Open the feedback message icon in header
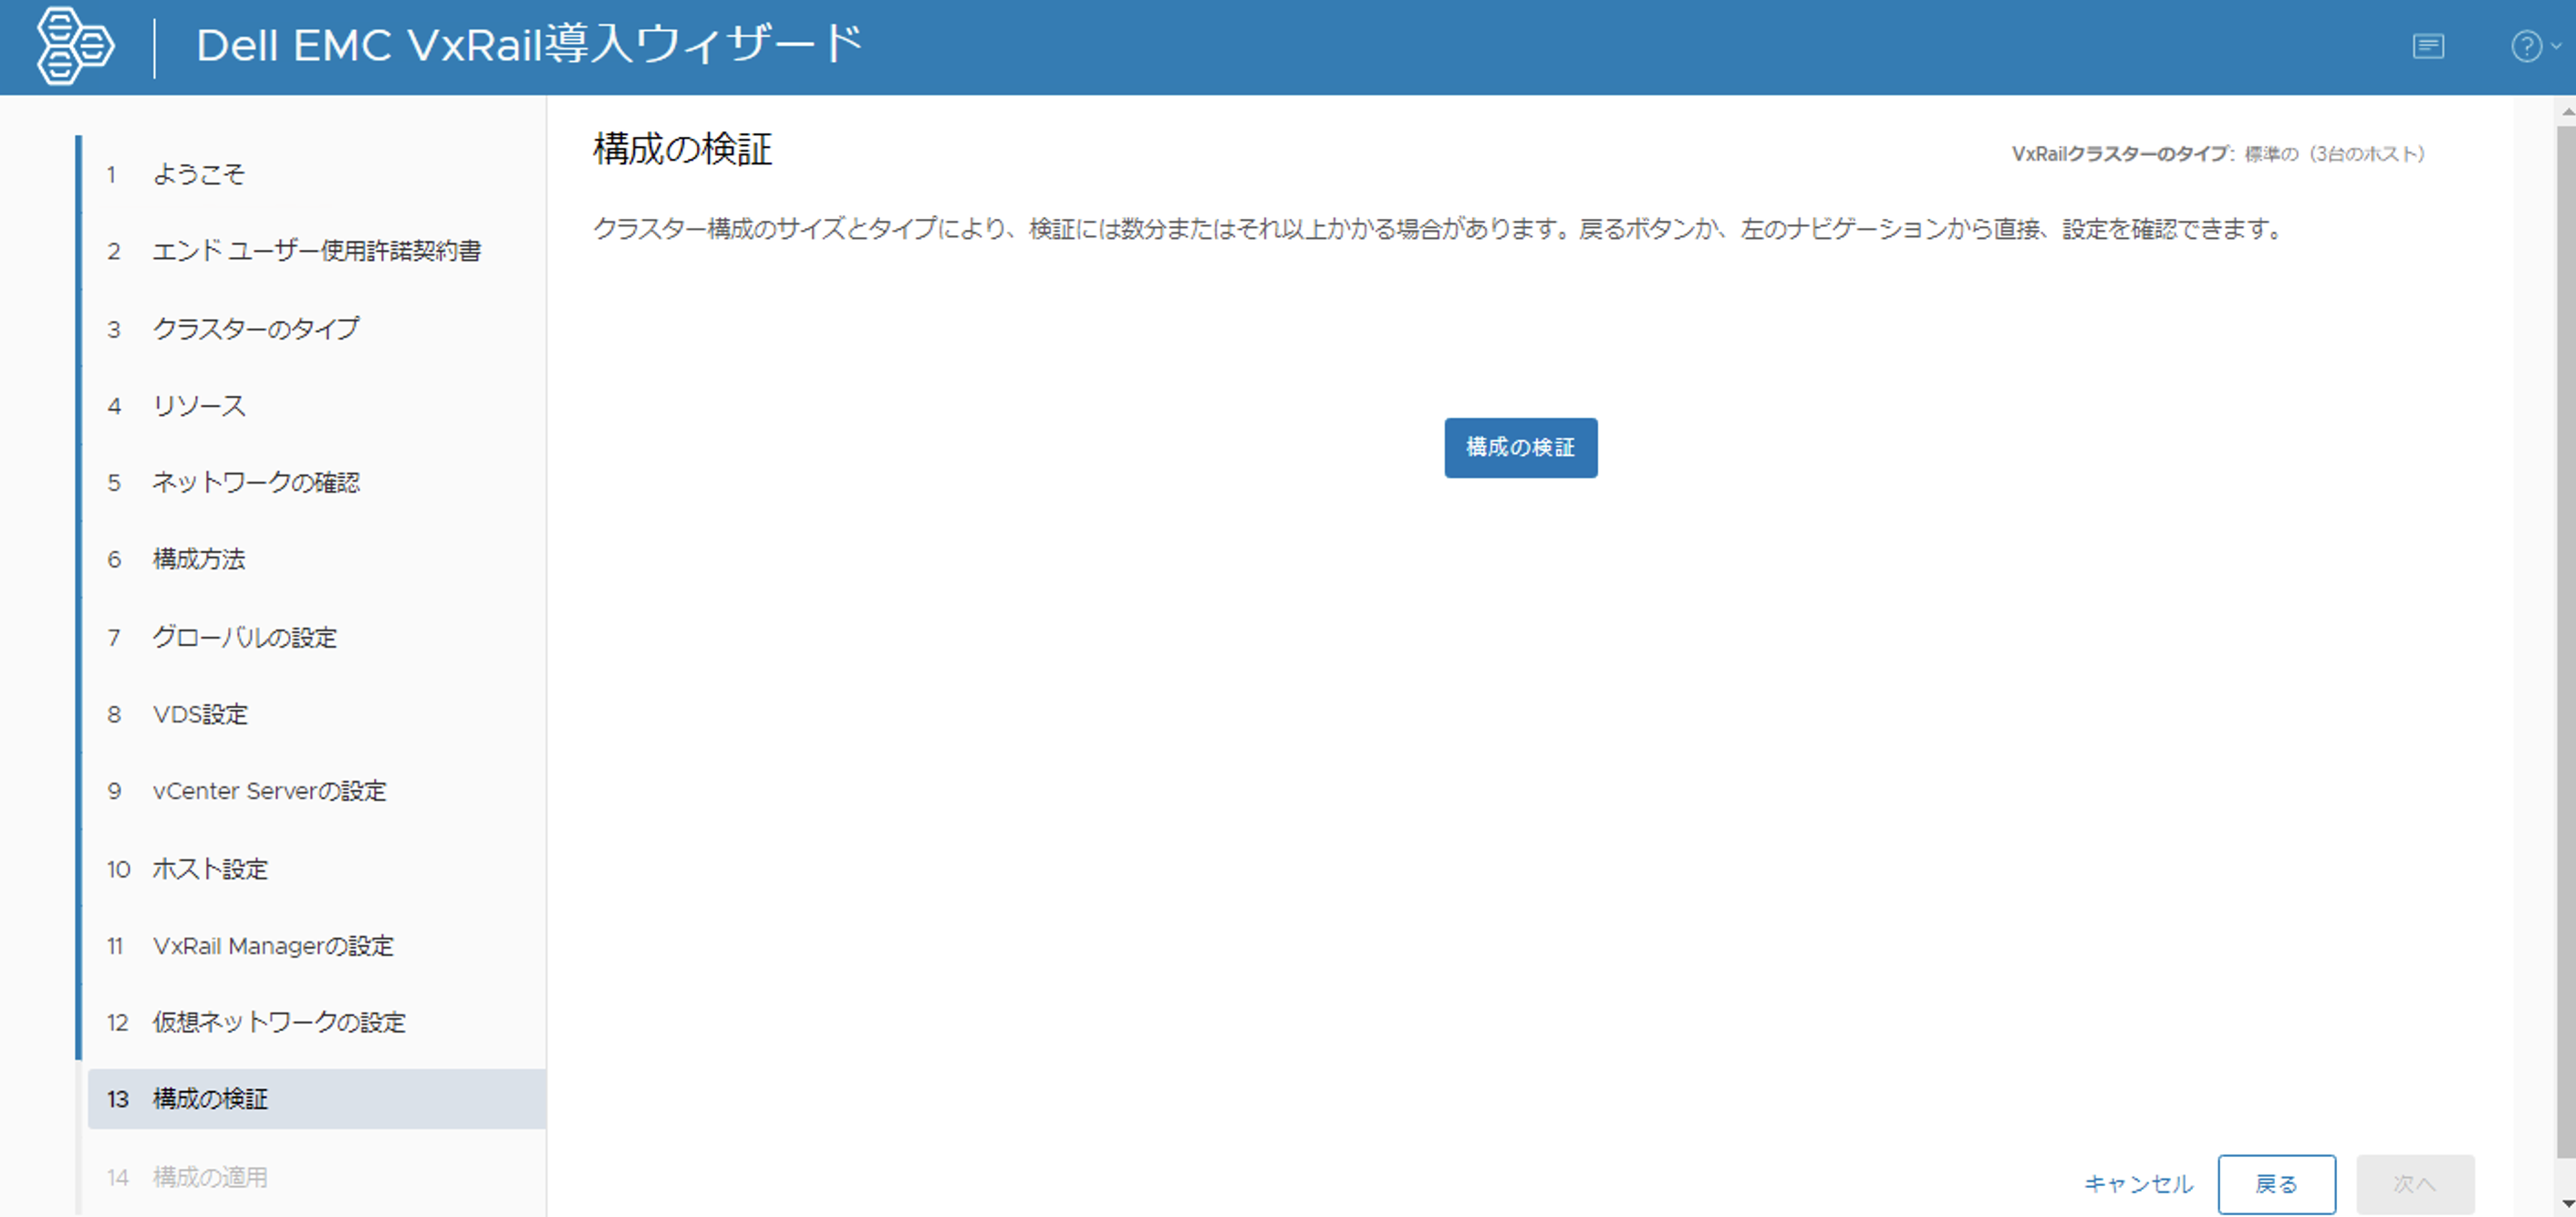The image size is (2576, 1217). coord(2427,46)
